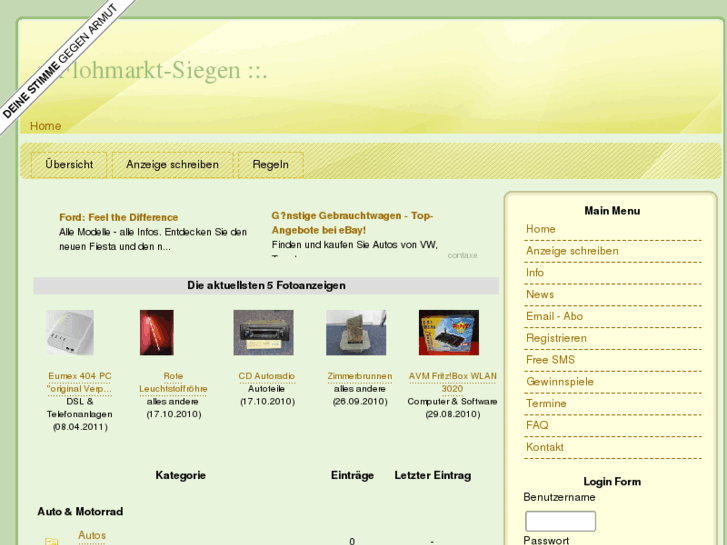The image size is (727, 545).
Task: Select Info in the Main Menu
Action: tap(535, 273)
